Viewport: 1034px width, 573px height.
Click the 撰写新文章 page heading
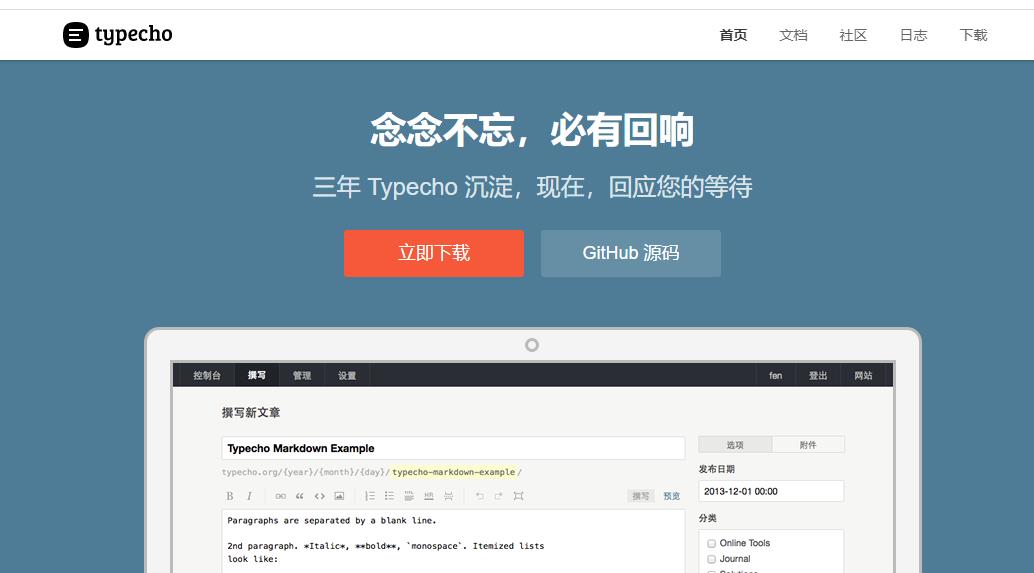[251, 413]
